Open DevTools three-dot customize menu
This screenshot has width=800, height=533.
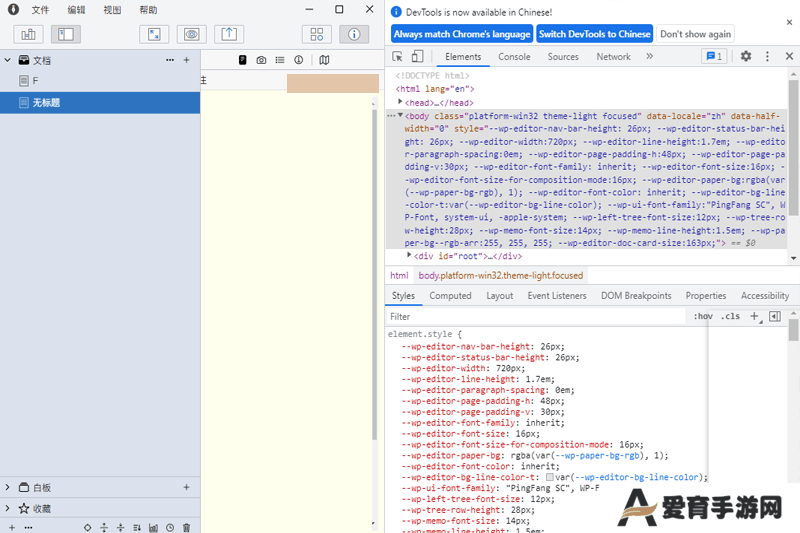(x=767, y=56)
